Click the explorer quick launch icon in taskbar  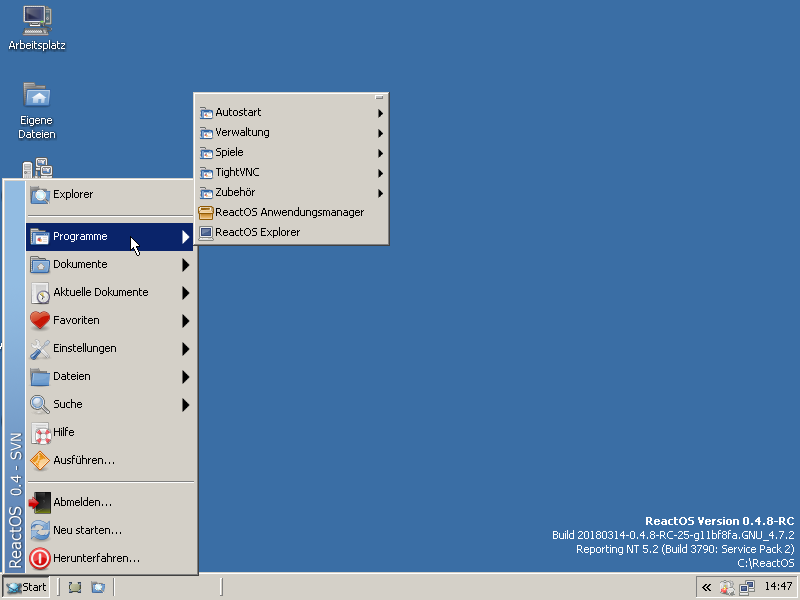pyautogui.click(x=98, y=587)
